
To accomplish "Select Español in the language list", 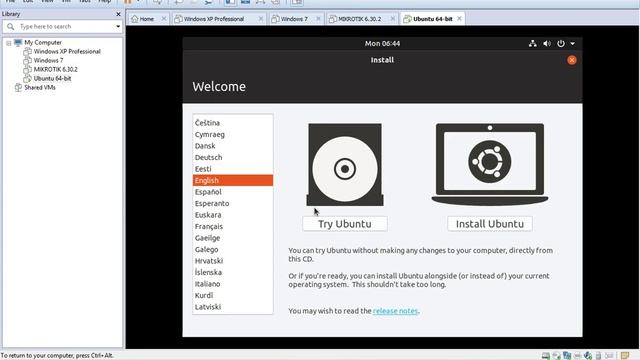I will 233,192.
